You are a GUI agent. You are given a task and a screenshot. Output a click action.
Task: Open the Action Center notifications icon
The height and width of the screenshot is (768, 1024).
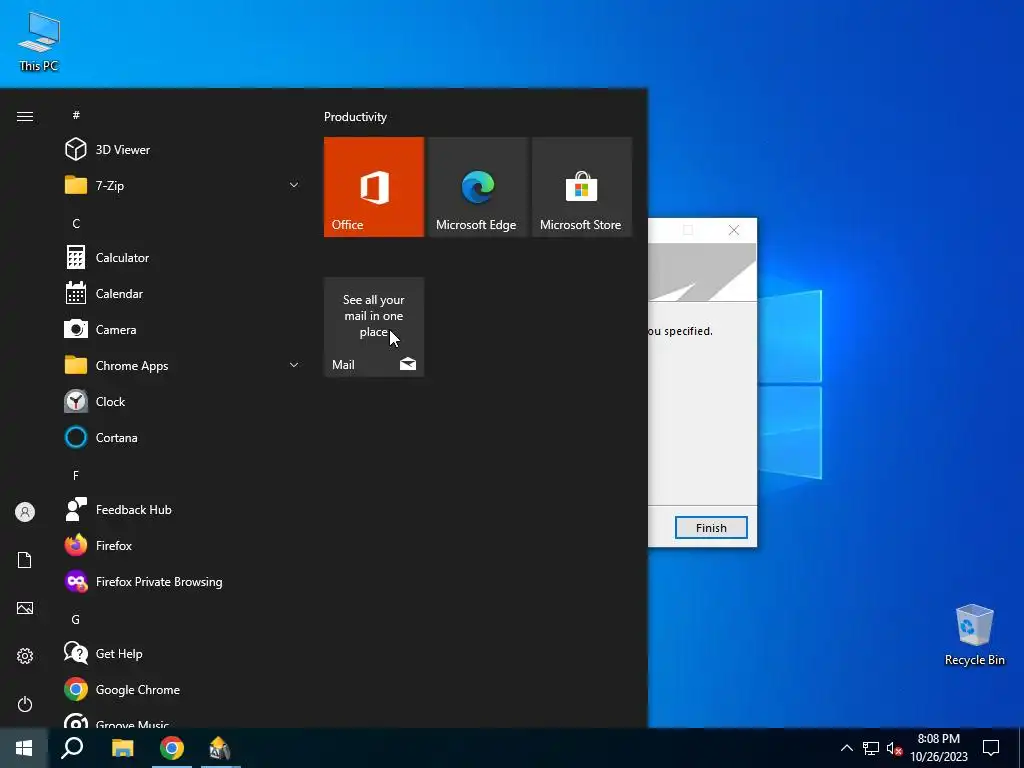(991, 748)
